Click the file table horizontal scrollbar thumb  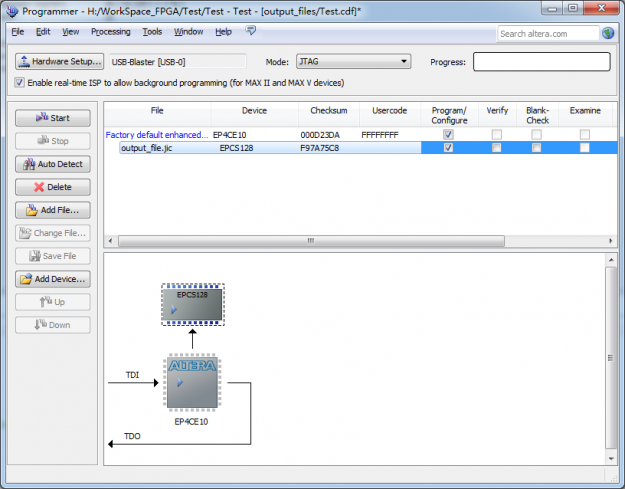(x=311, y=241)
